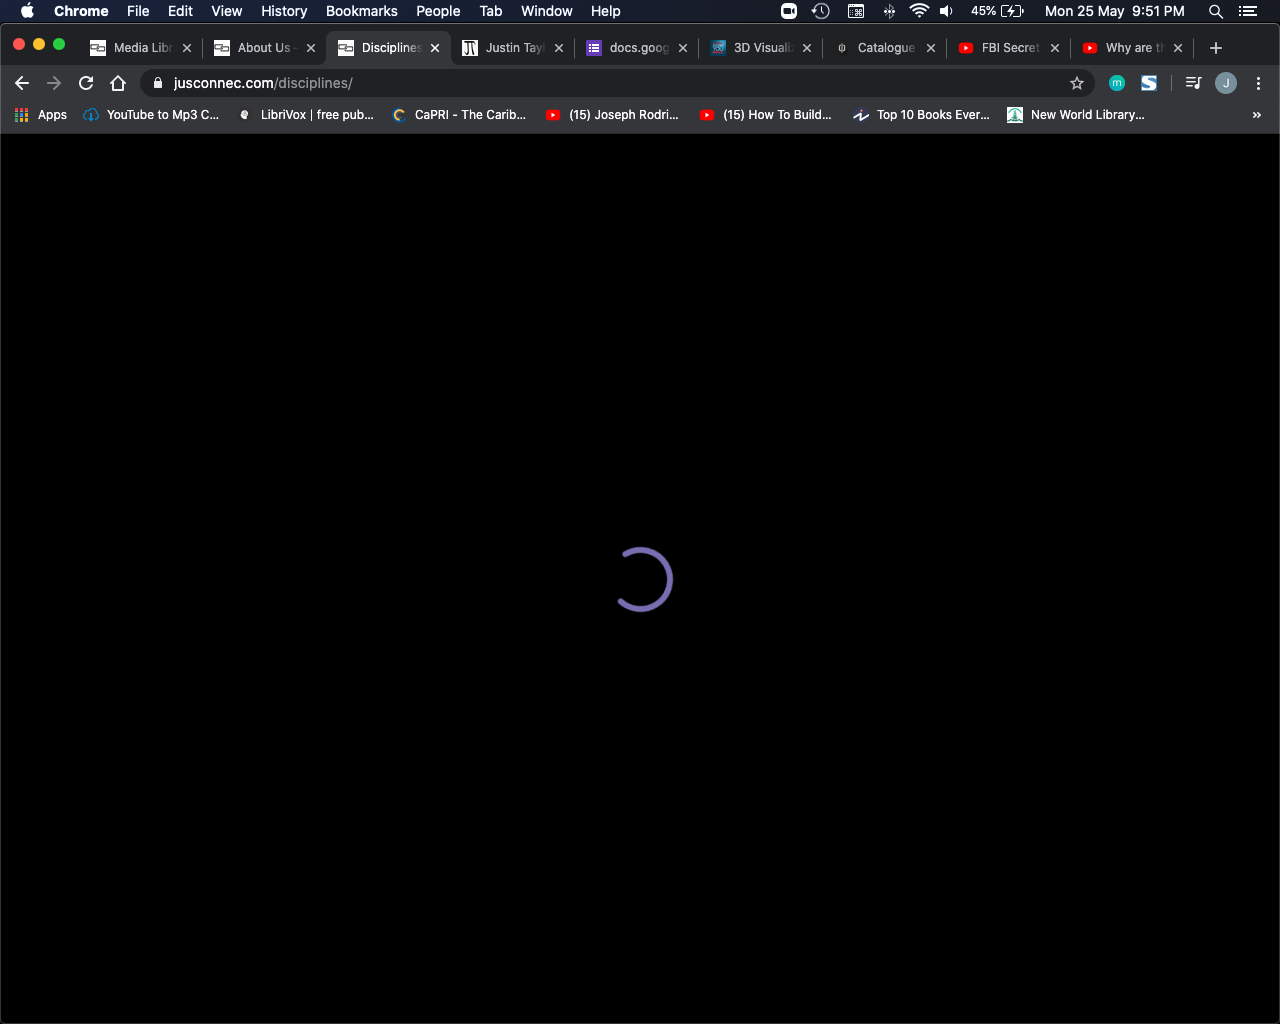Reload the jusconnec disciplines page

pos(86,83)
